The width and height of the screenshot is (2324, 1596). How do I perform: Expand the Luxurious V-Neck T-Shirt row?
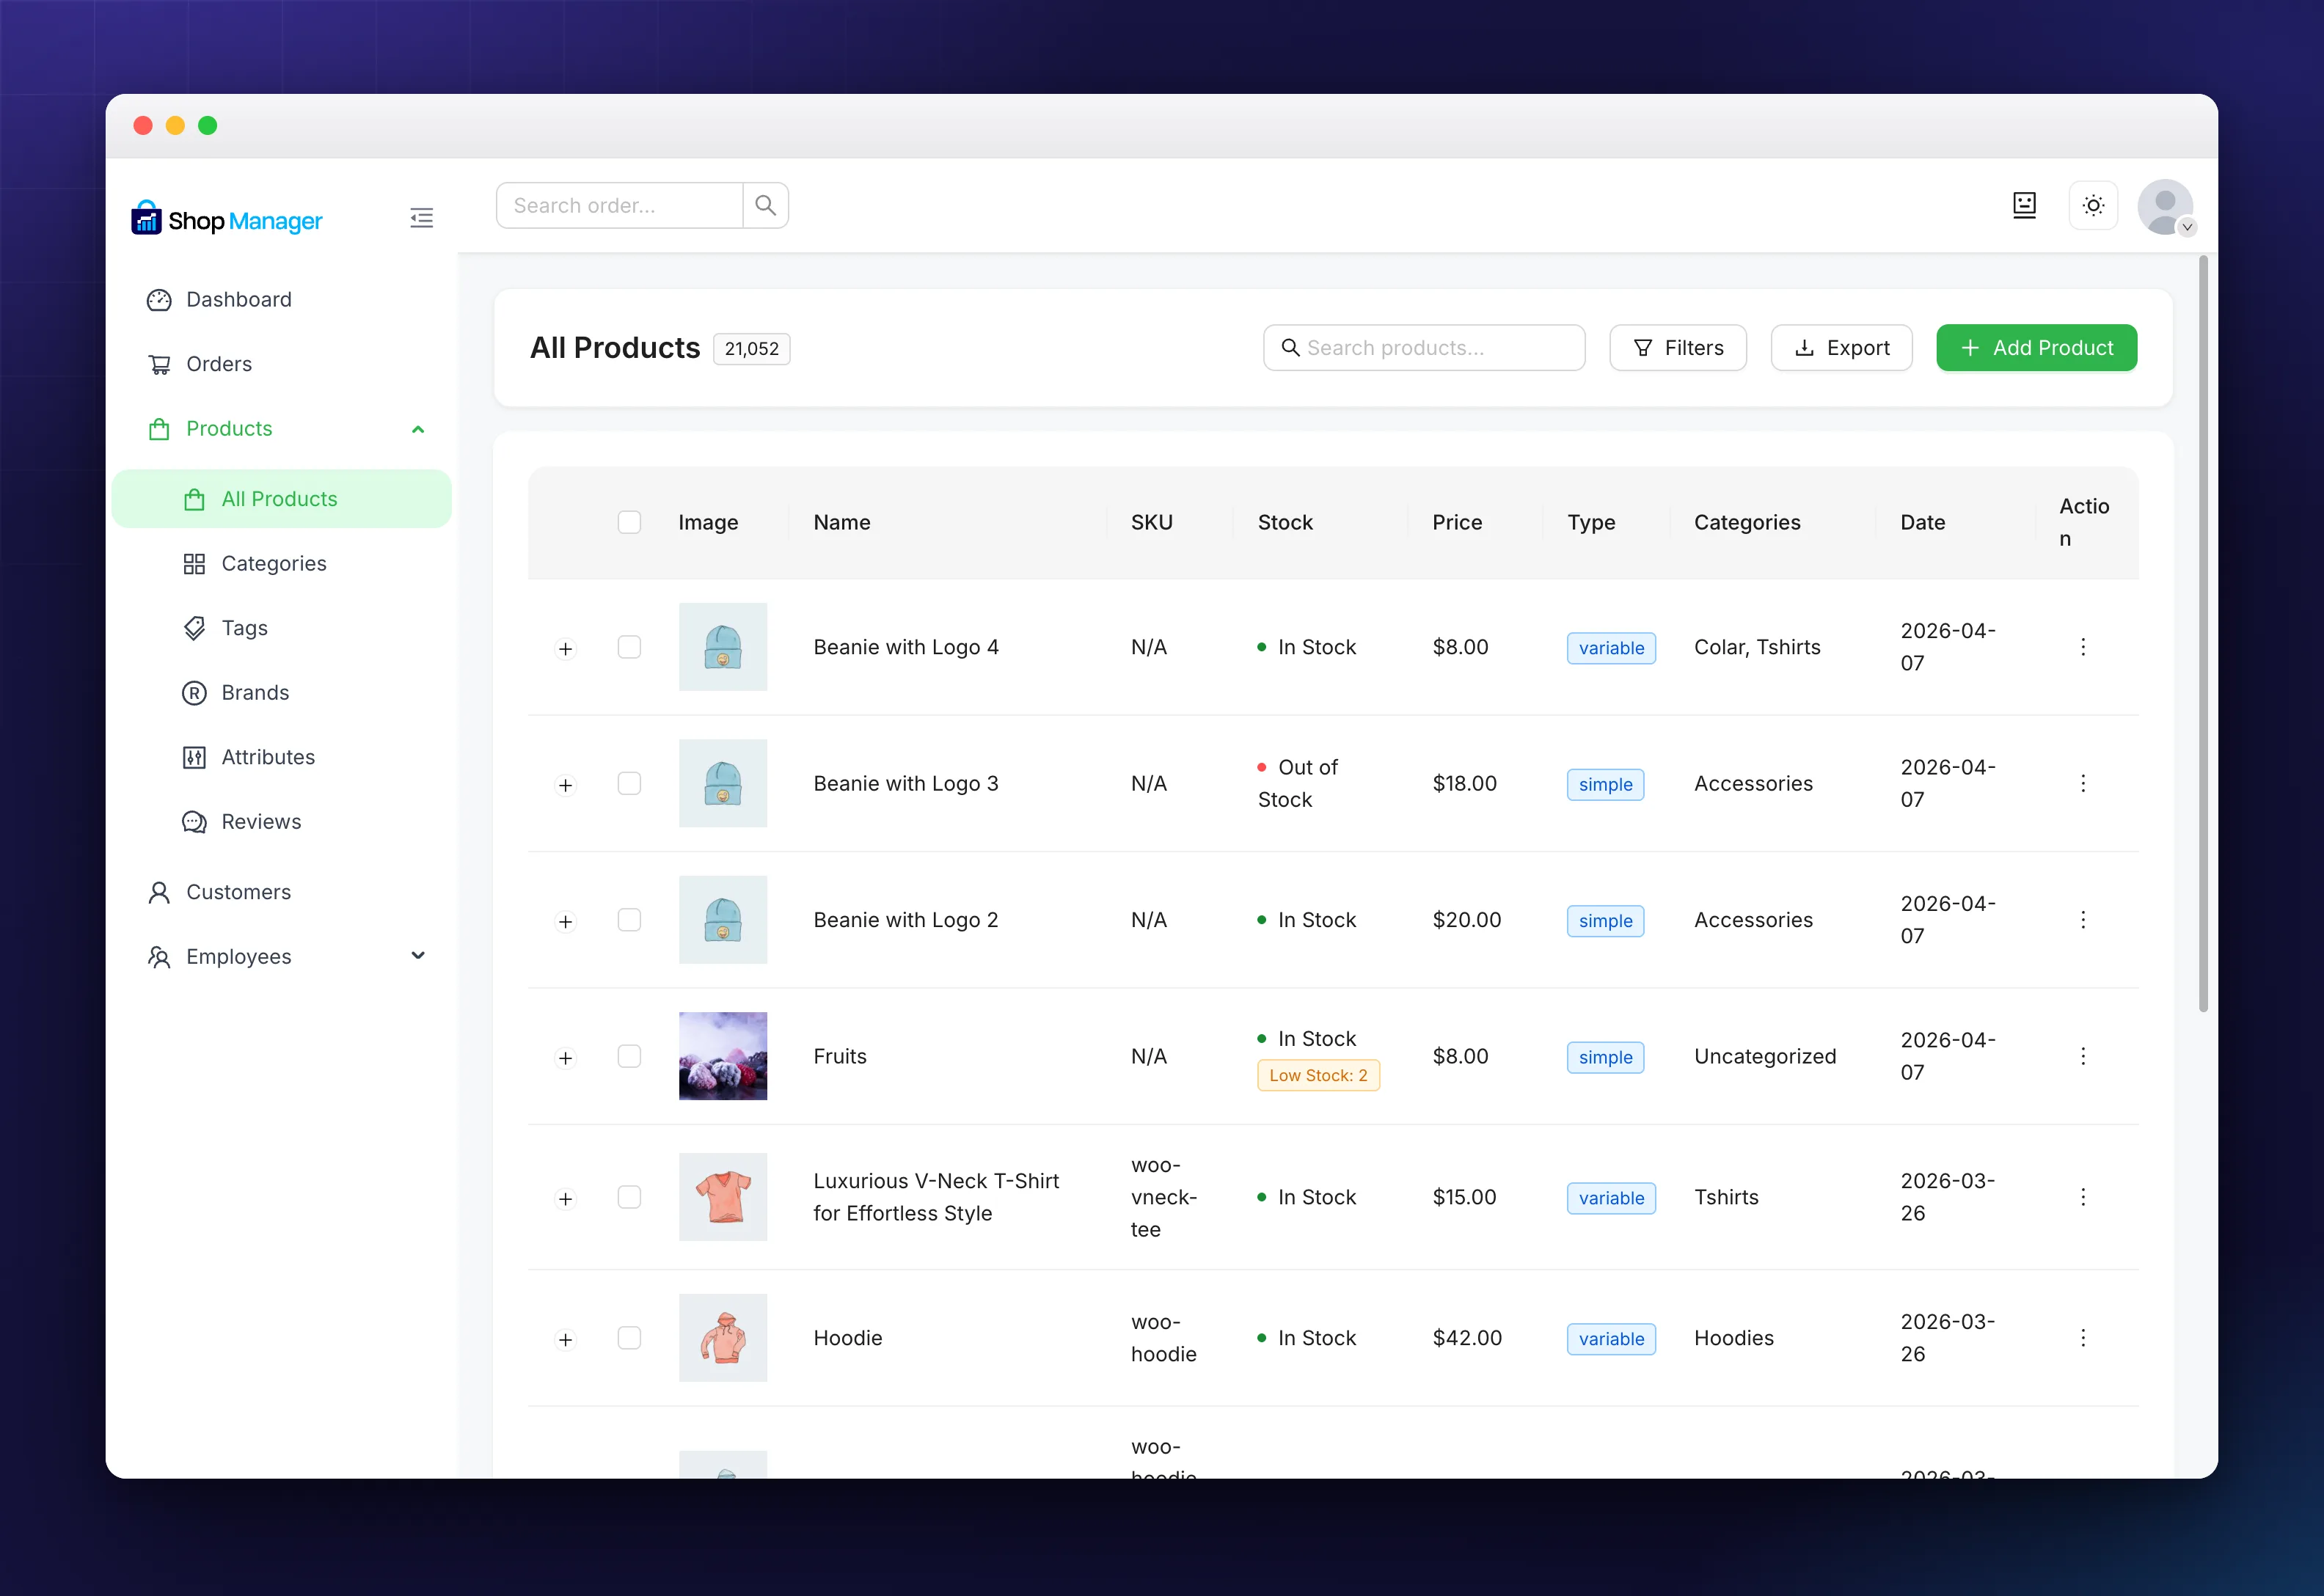point(566,1200)
